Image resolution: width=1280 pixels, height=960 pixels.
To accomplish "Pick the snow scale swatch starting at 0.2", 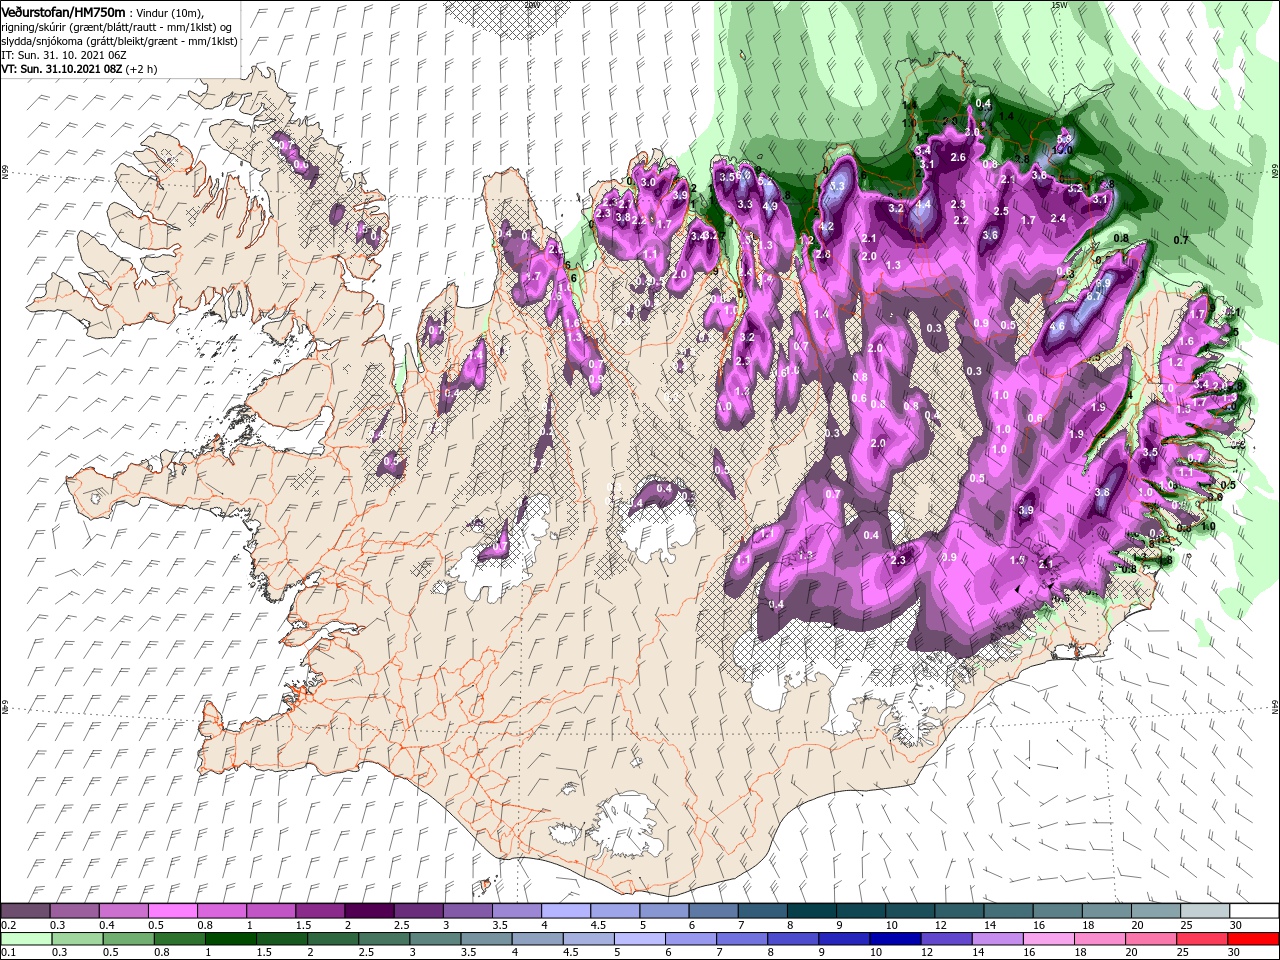I will point(25,911).
